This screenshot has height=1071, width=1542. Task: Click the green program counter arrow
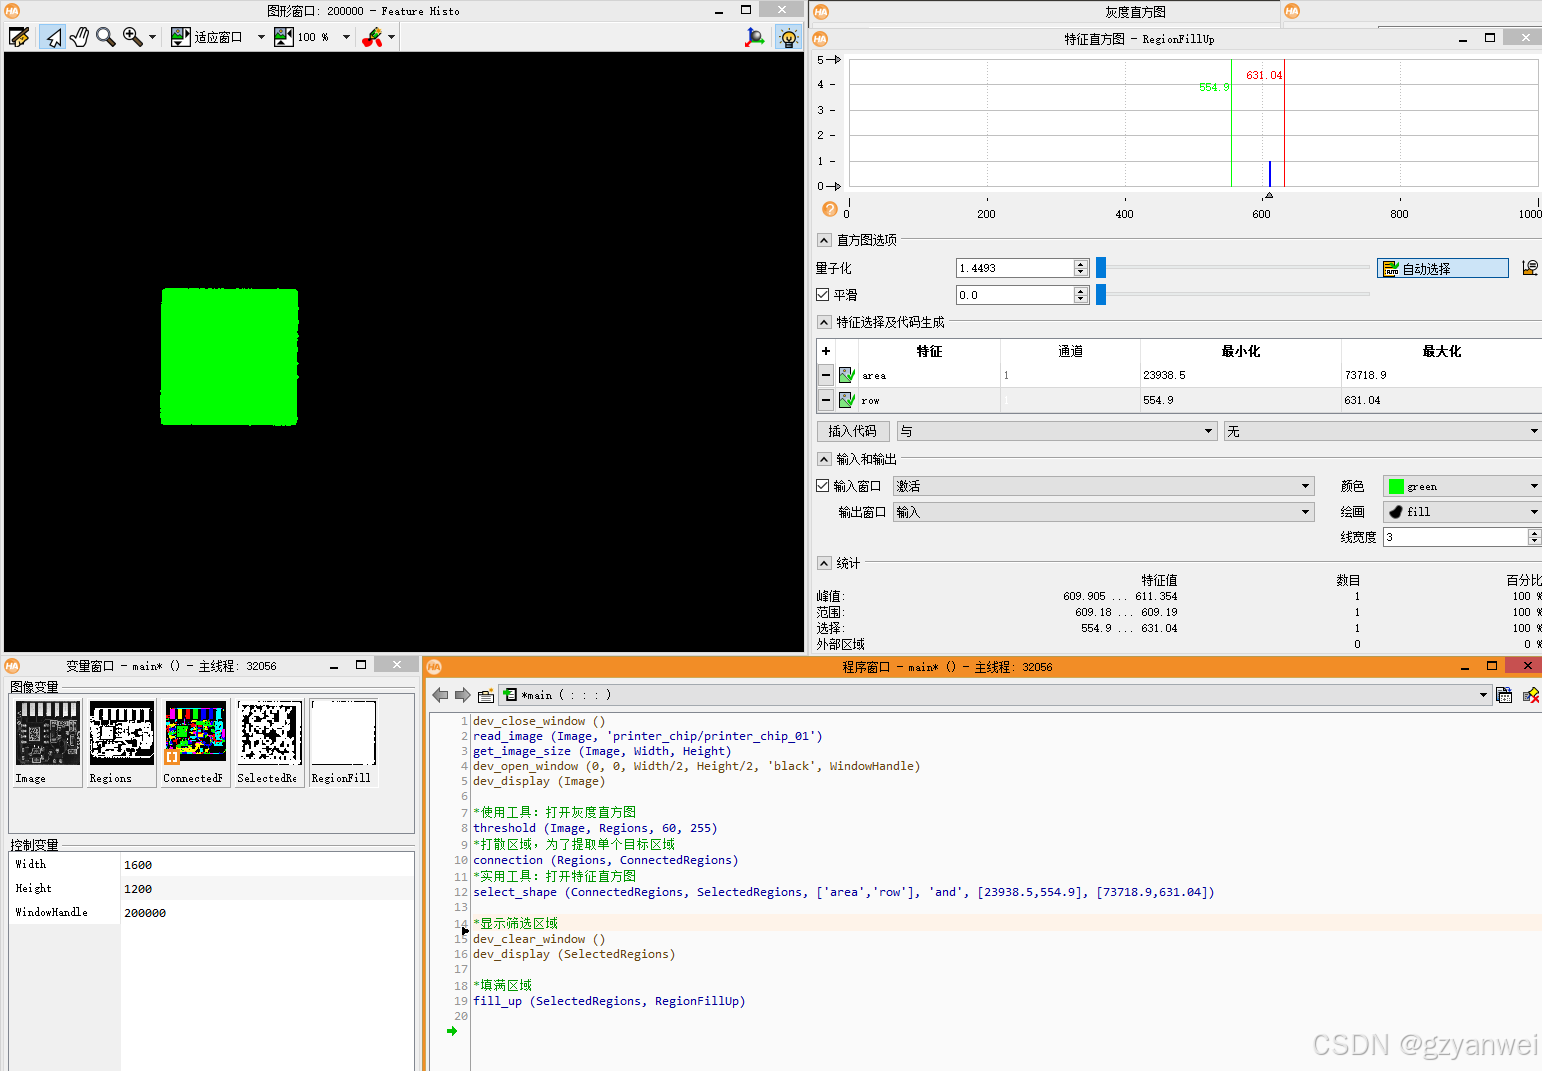tap(452, 1031)
